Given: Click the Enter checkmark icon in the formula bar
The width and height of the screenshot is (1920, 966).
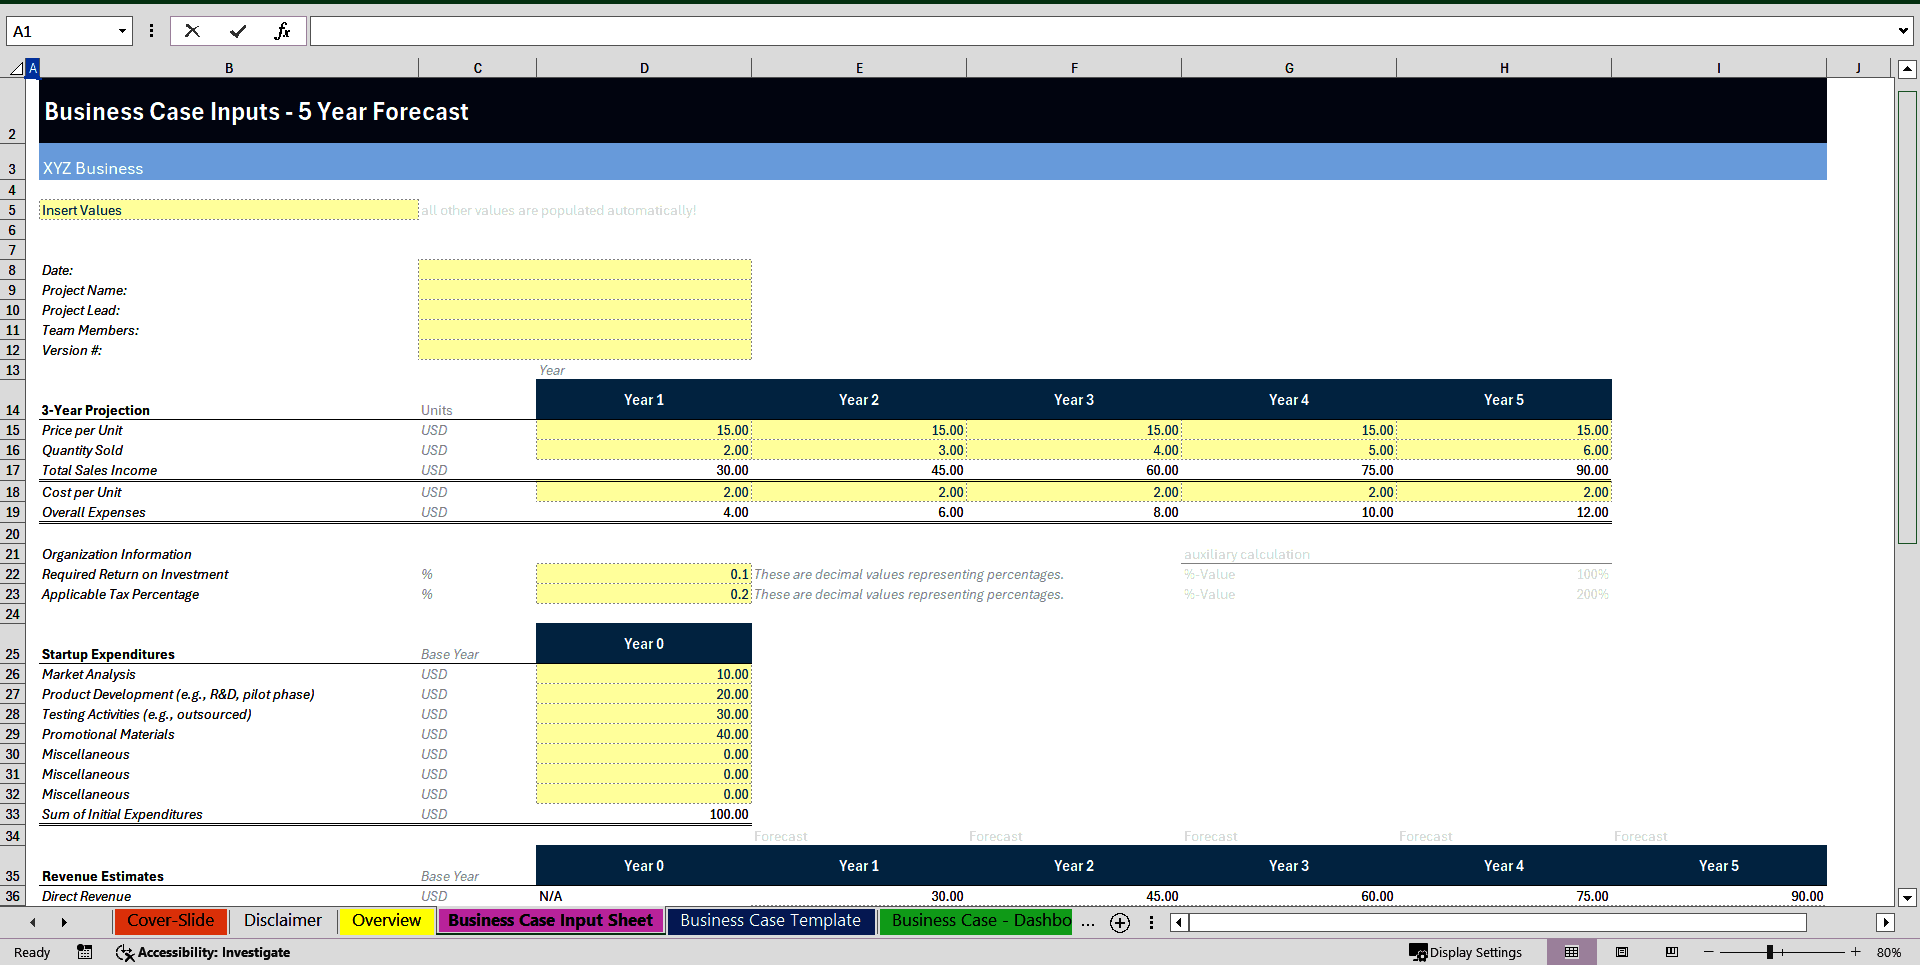Looking at the screenshot, I should pyautogui.click(x=238, y=30).
